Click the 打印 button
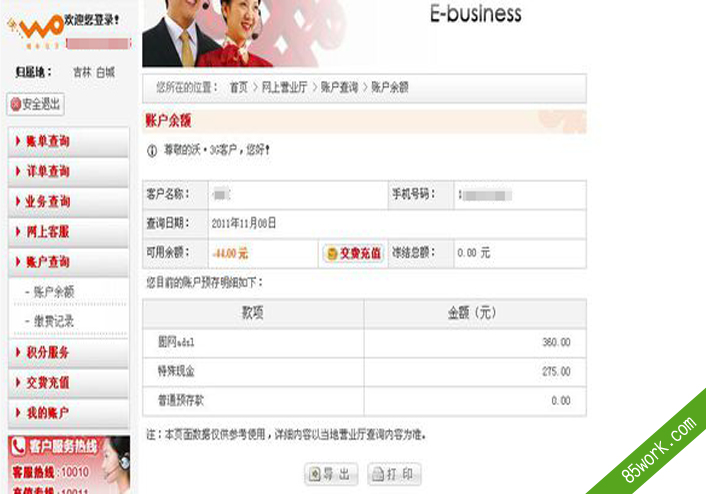This screenshot has height=494, width=706. click(394, 474)
